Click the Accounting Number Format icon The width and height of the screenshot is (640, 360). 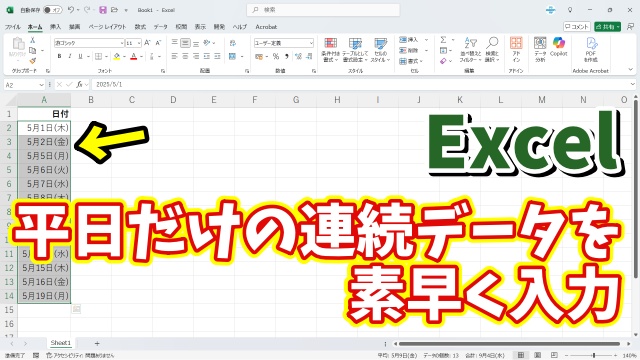point(259,56)
